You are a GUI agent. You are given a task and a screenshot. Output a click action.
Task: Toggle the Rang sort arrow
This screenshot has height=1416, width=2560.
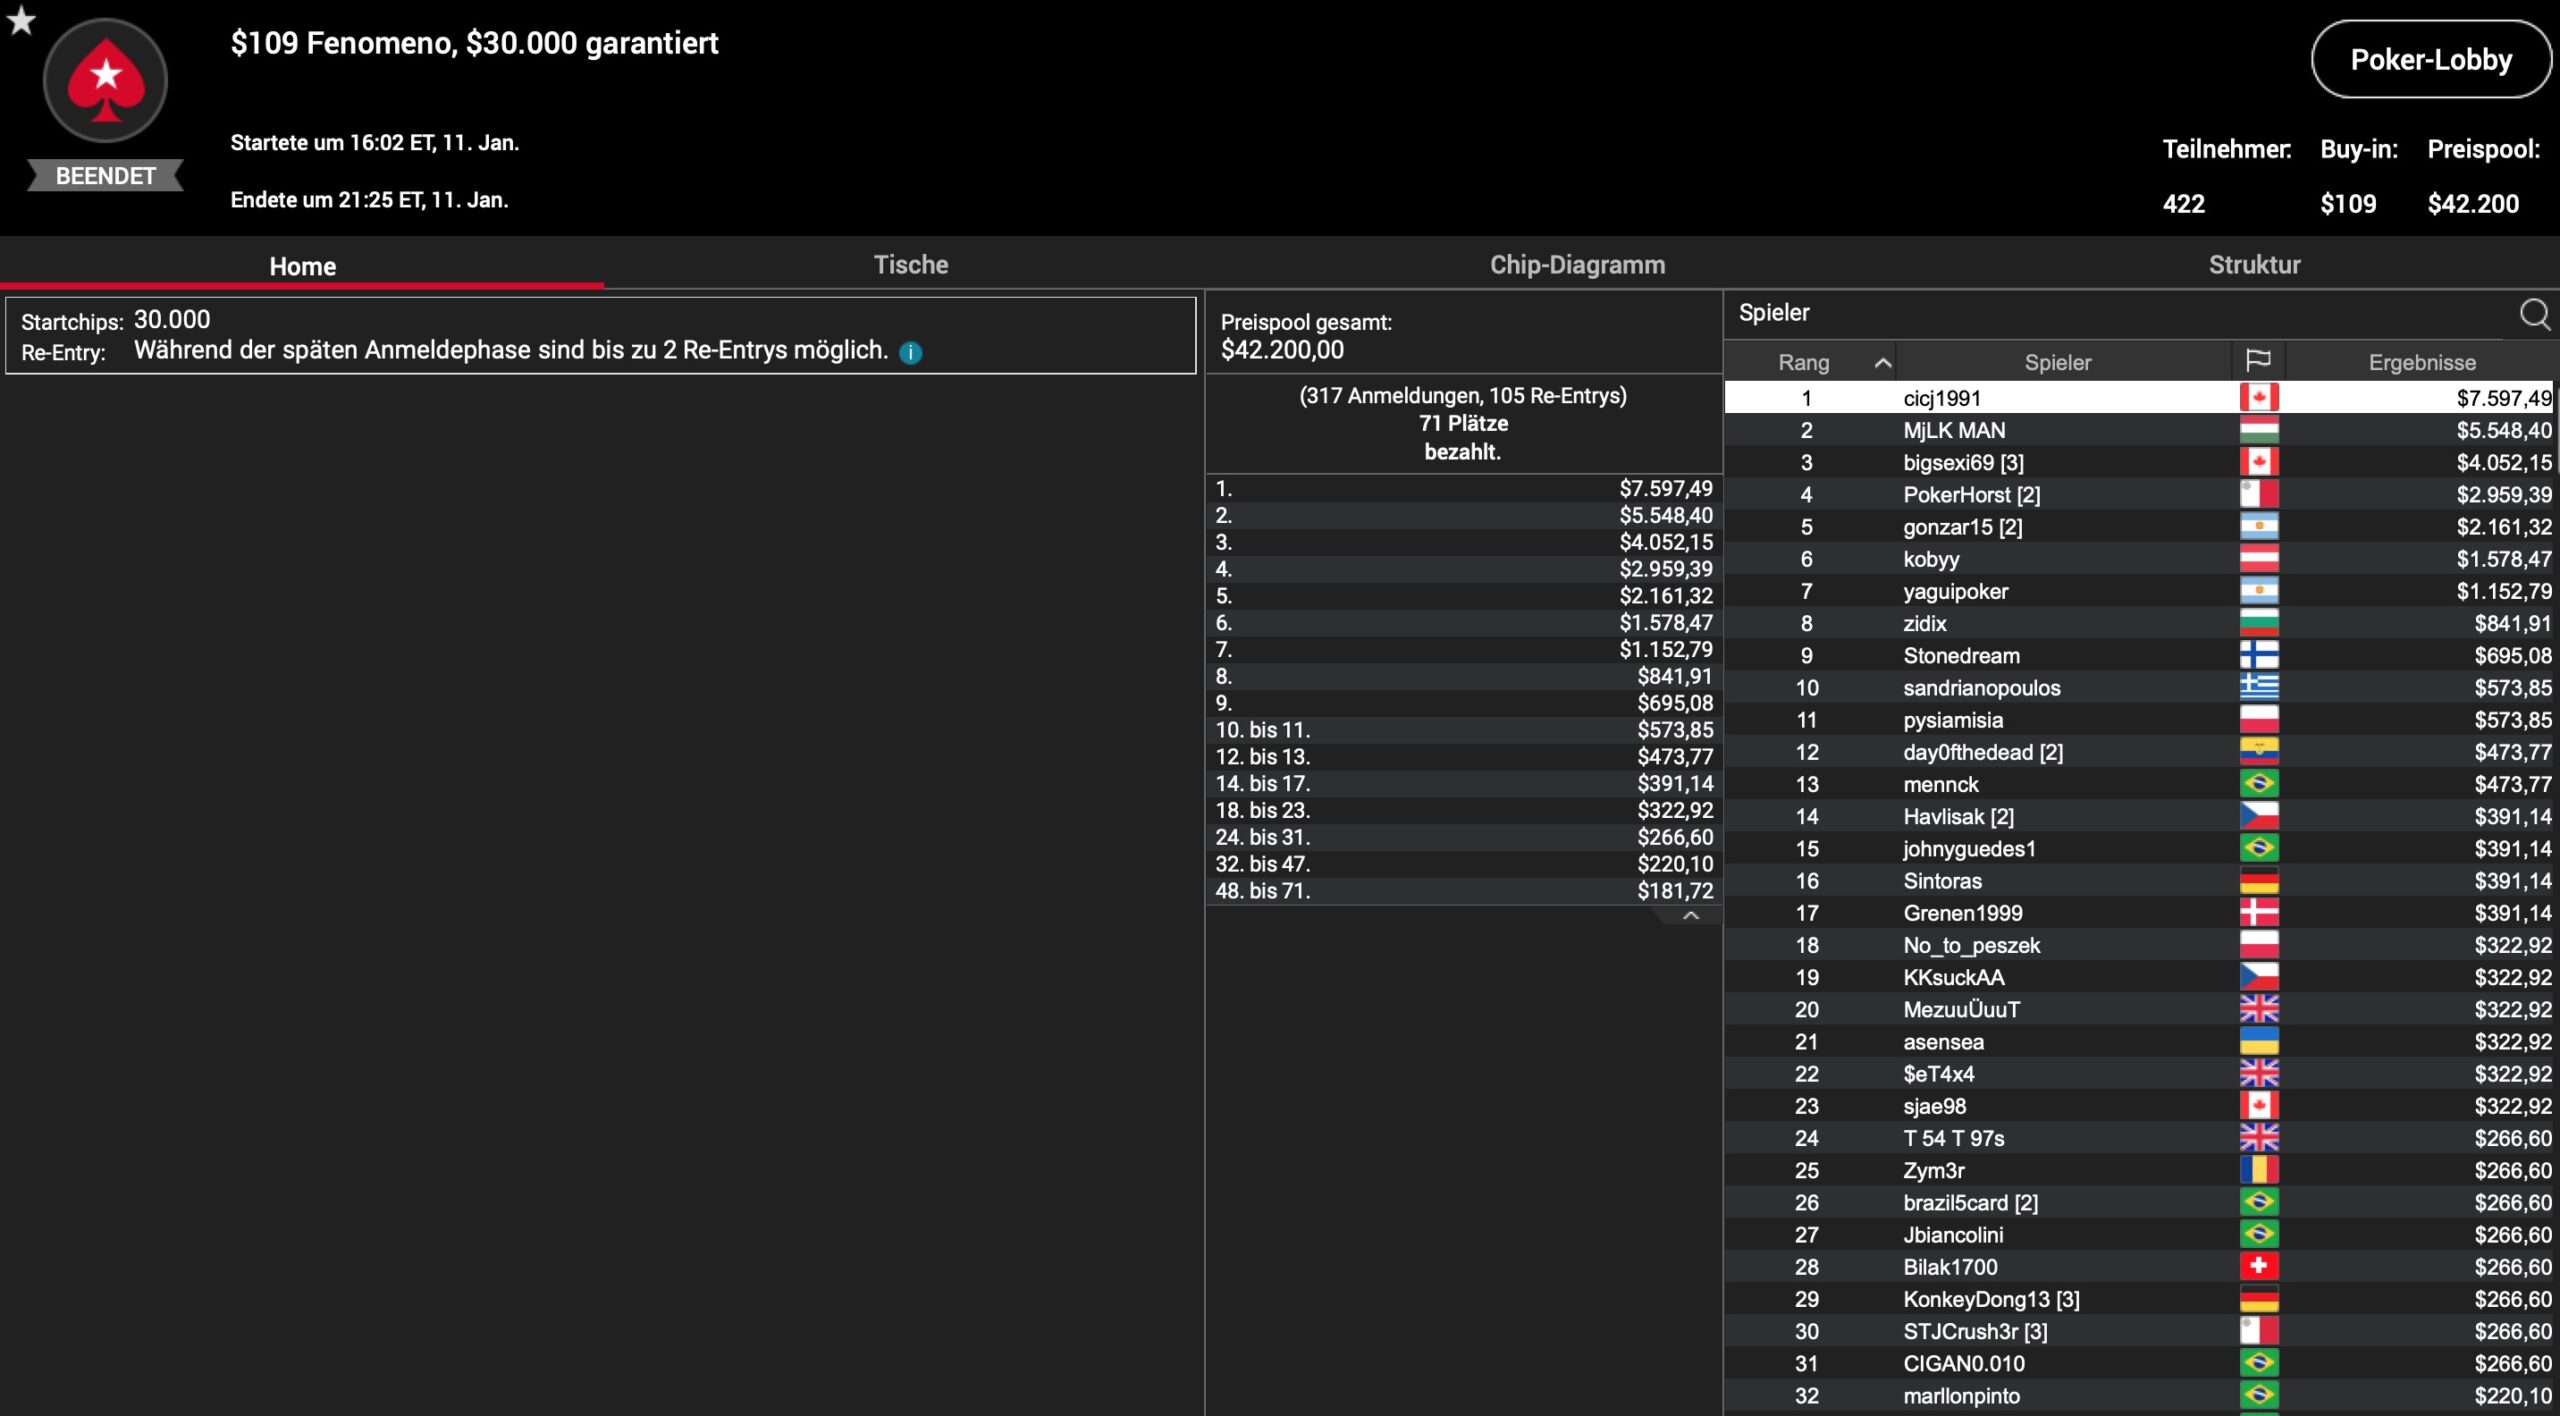[1882, 362]
